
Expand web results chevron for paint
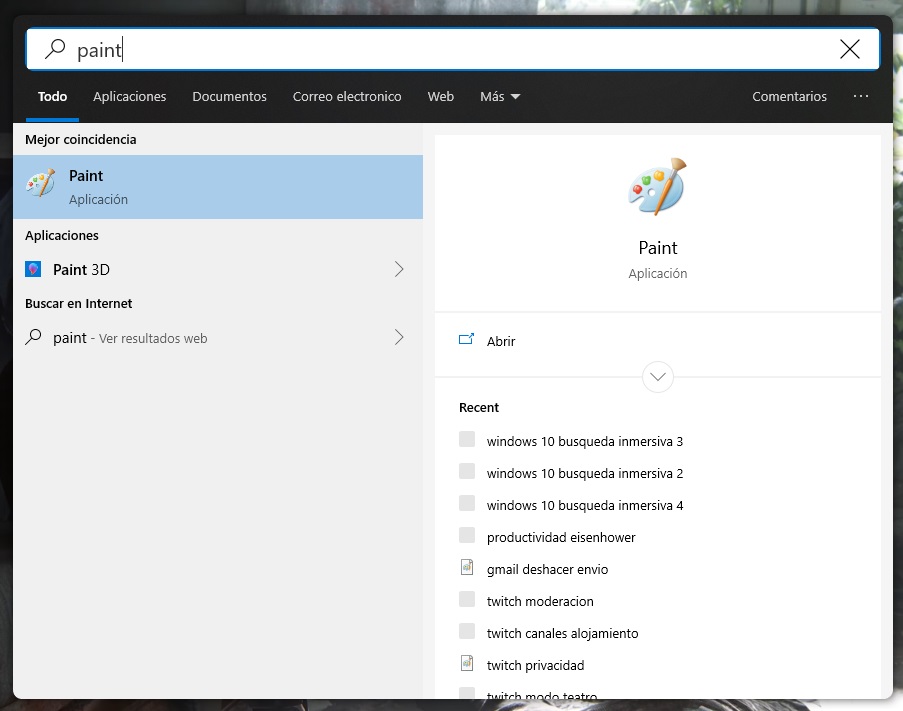coord(399,337)
